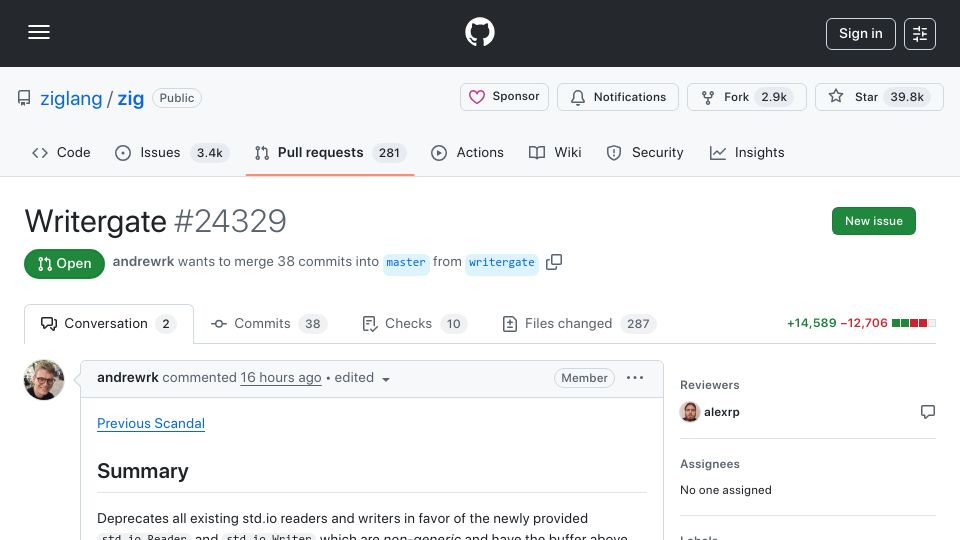The height and width of the screenshot is (540, 960).
Task: Fork the repository
Action: [x=746, y=97]
